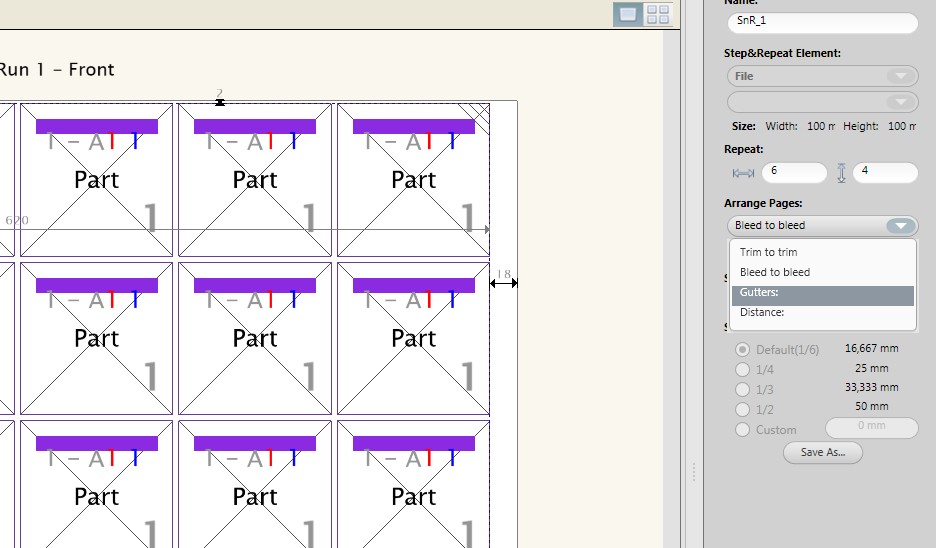Image resolution: width=936 pixels, height=548 pixels.
Task: Select the Default(1/6) radio button
Action: [x=742, y=349]
